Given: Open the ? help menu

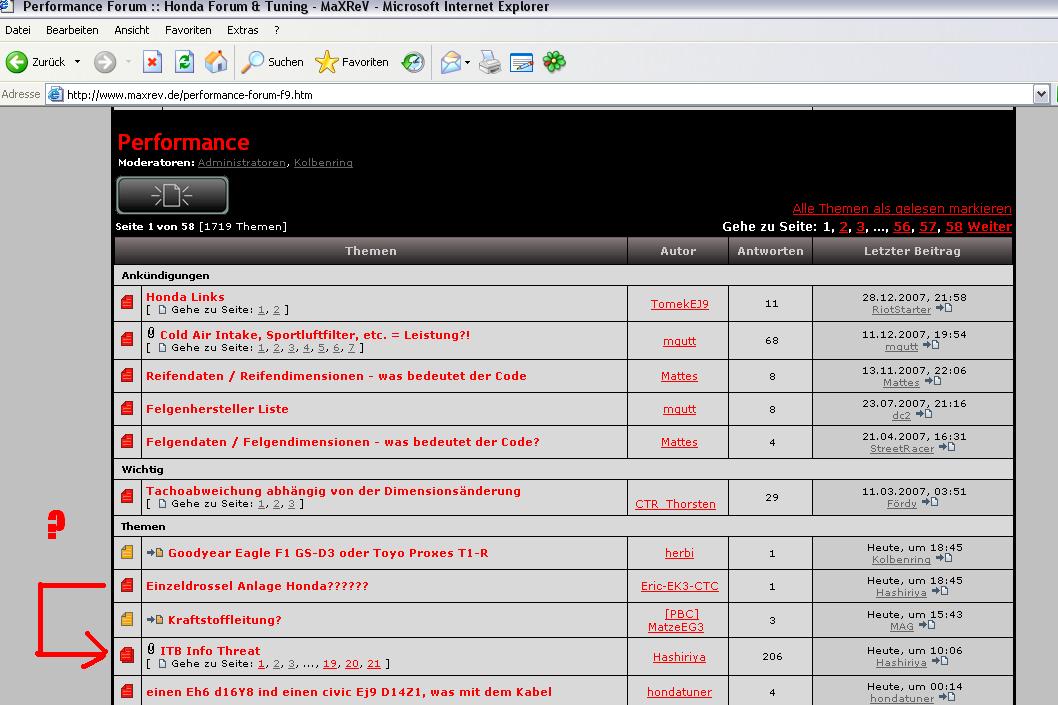Looking at the screenshot, I should tap(277, 30).
